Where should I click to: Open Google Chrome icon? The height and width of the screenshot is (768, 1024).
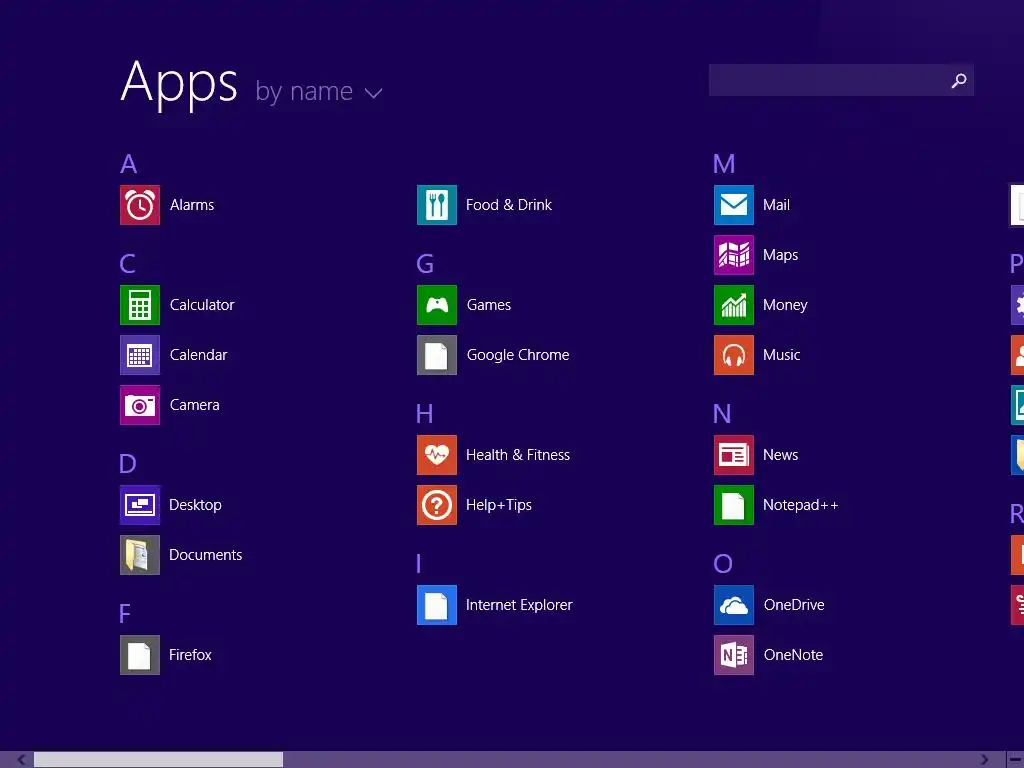(437, 355)
